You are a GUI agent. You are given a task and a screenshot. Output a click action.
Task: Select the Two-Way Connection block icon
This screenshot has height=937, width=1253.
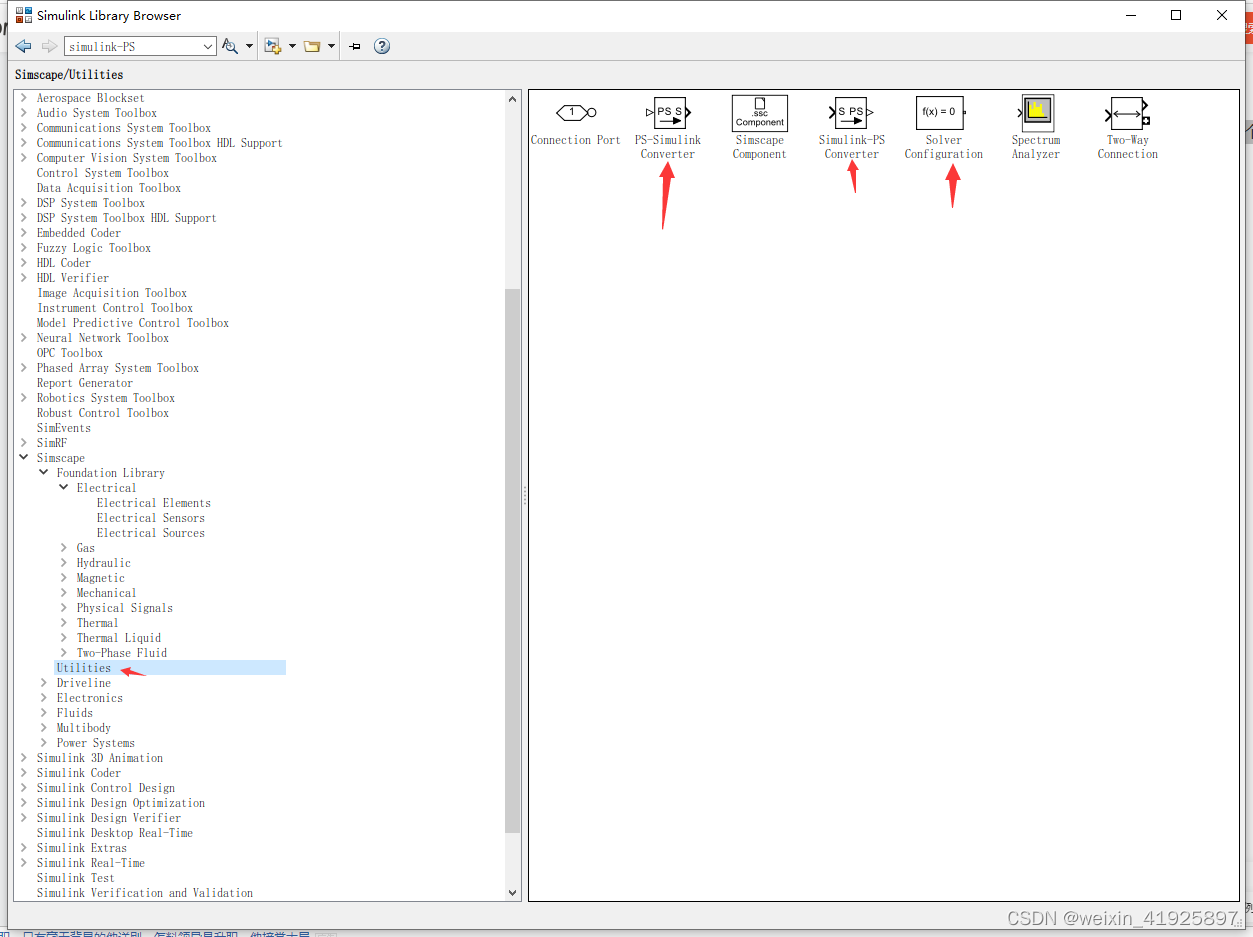tap(1128, 112)
